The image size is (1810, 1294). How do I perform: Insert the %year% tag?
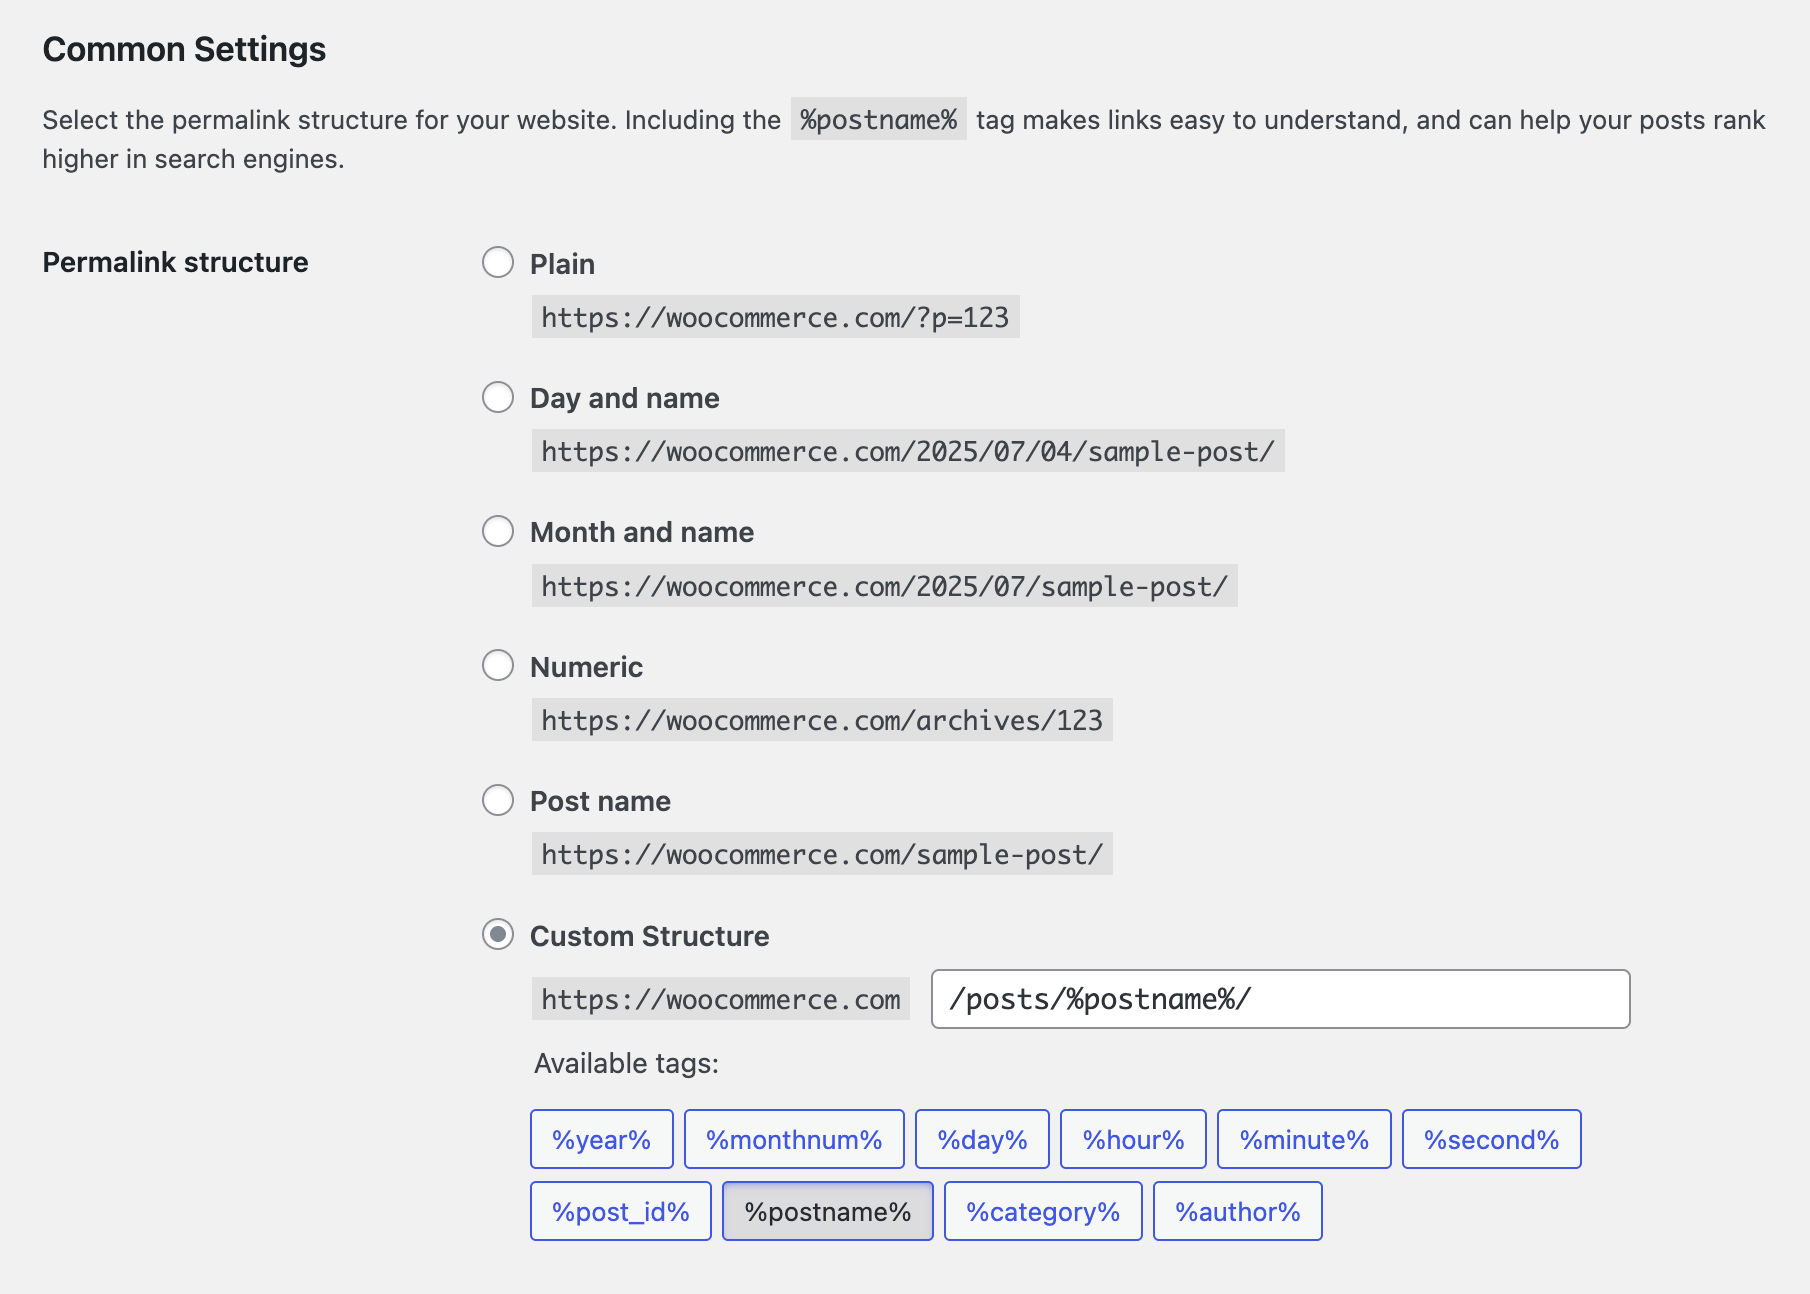[600, 1138]
